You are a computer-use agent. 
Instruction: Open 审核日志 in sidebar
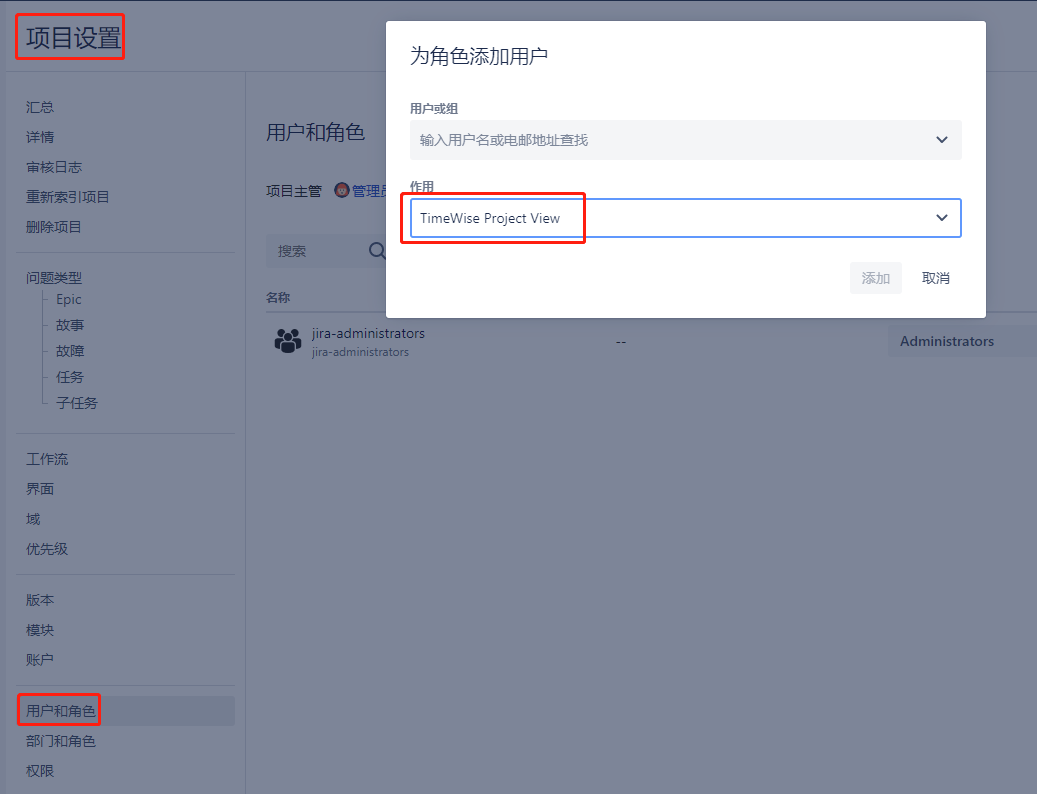click(54, 167)
